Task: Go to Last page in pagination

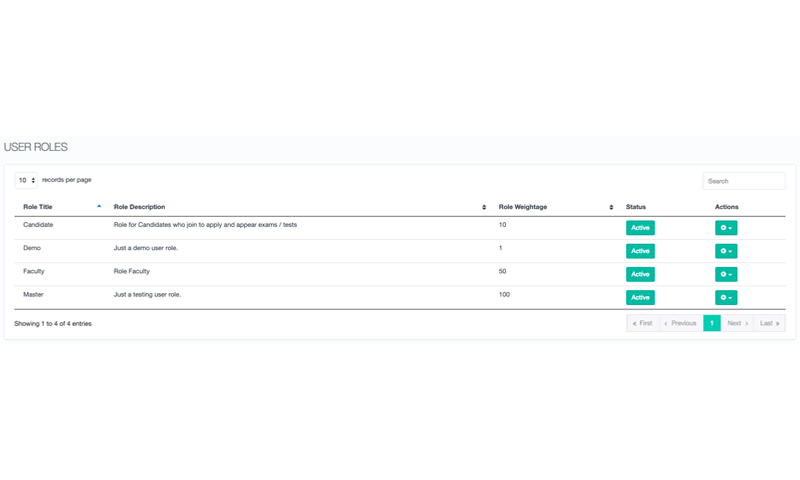Action: click(769, 323)
